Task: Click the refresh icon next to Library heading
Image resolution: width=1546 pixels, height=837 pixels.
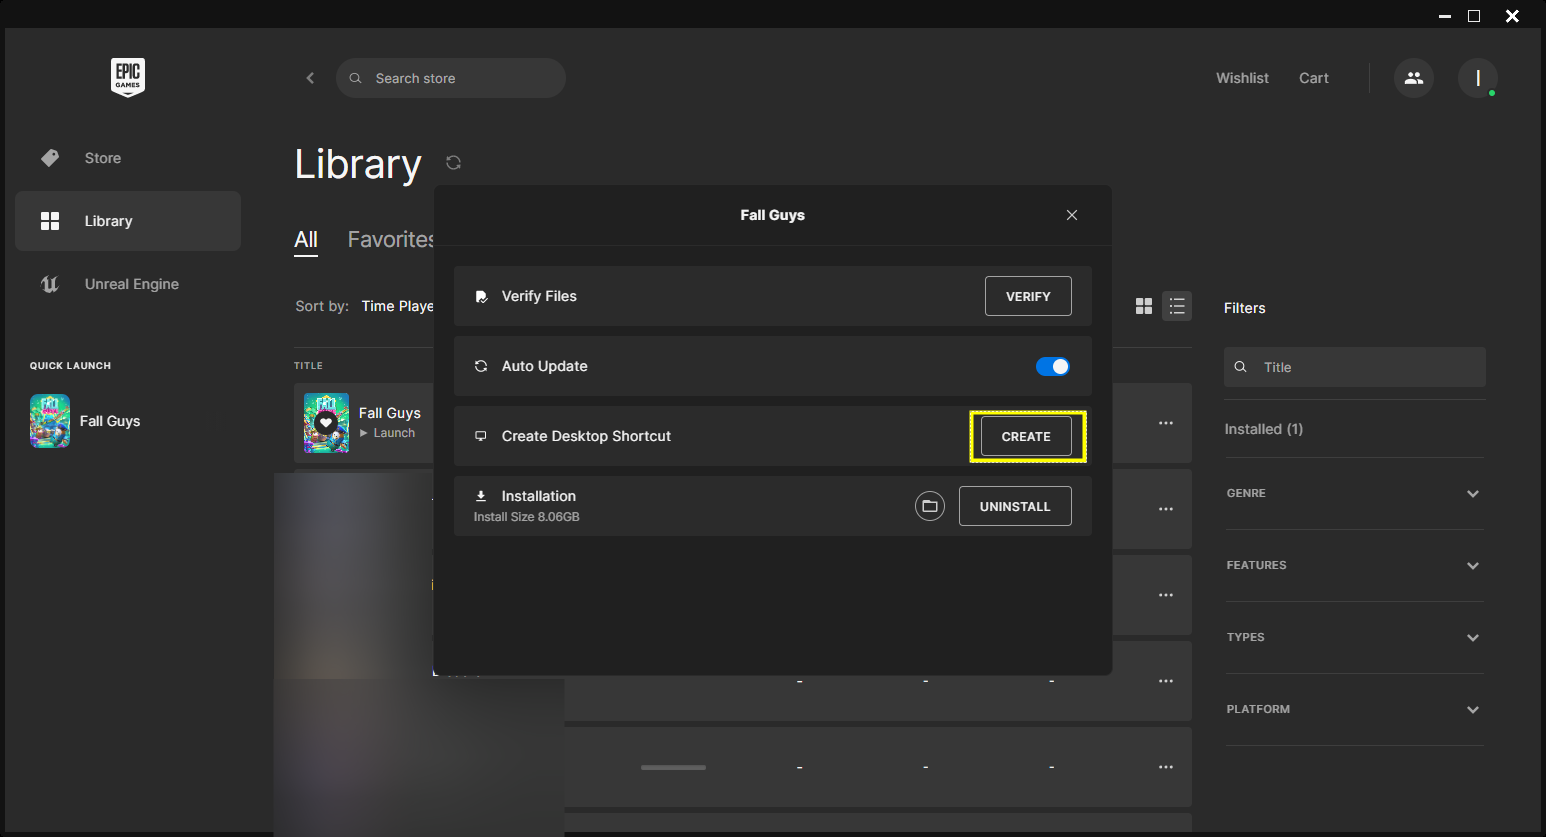Action: (x=453, y=162)
